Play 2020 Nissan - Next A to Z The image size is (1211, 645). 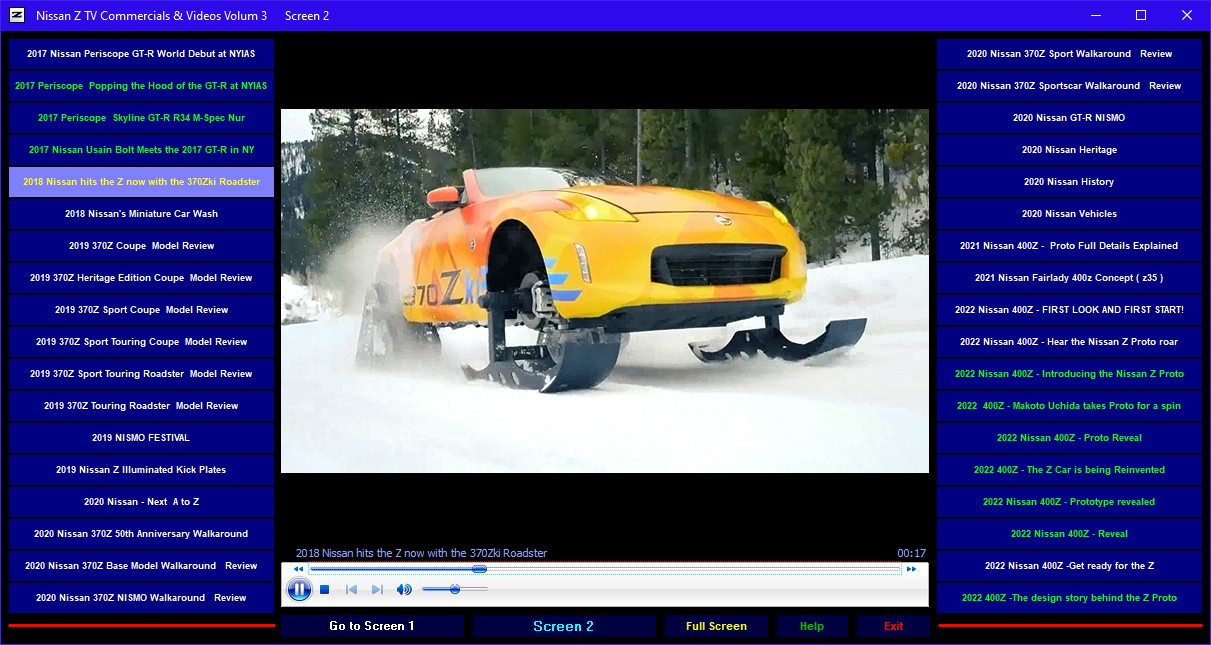(141, 502)
